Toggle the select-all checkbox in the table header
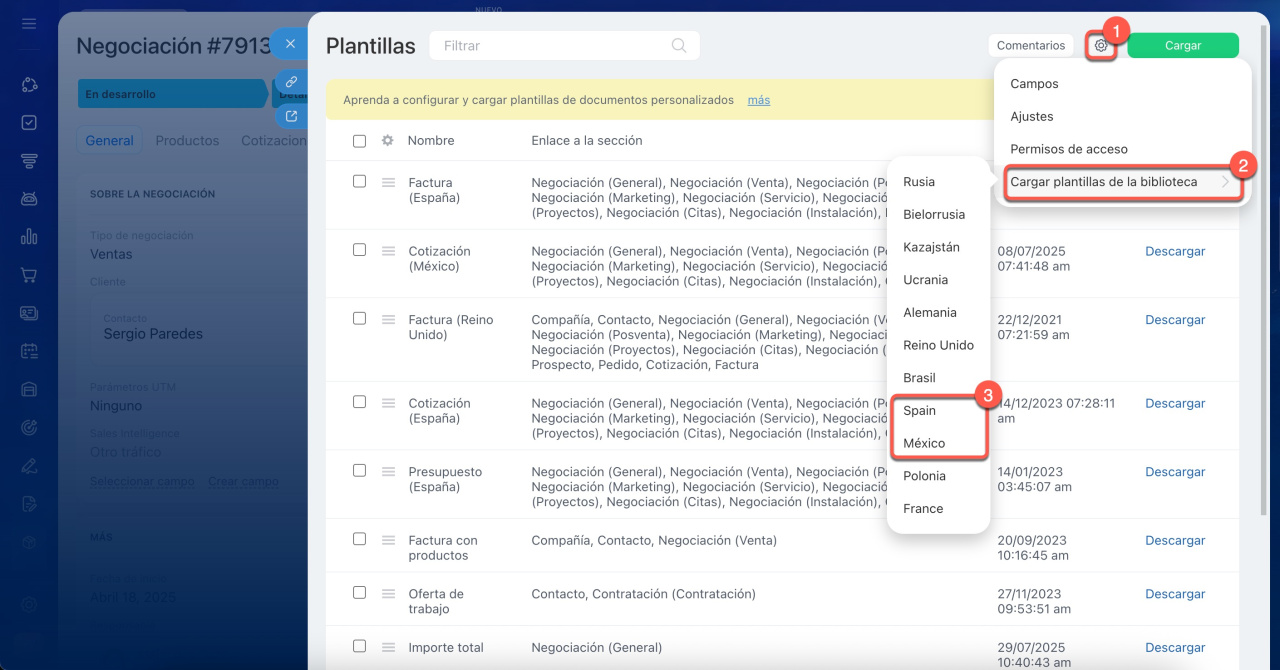The width and height of the screenshot is (1280, 670). (x=359, y=141)
